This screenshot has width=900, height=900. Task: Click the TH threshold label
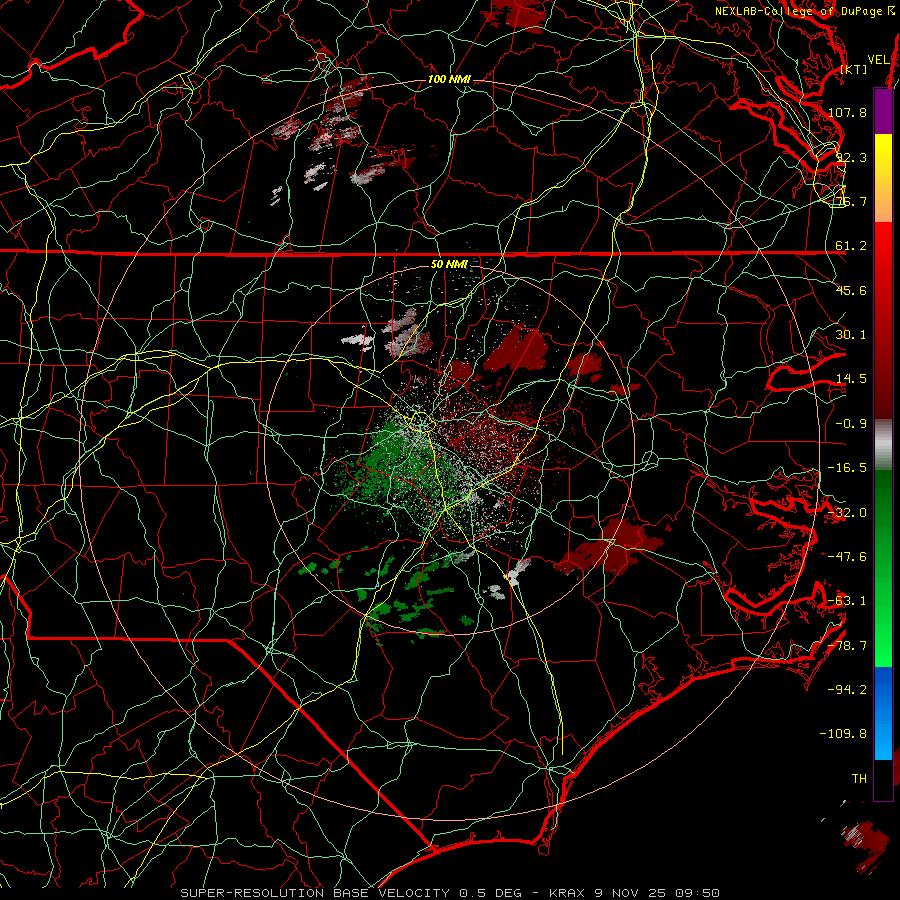(x=859, y=779)
